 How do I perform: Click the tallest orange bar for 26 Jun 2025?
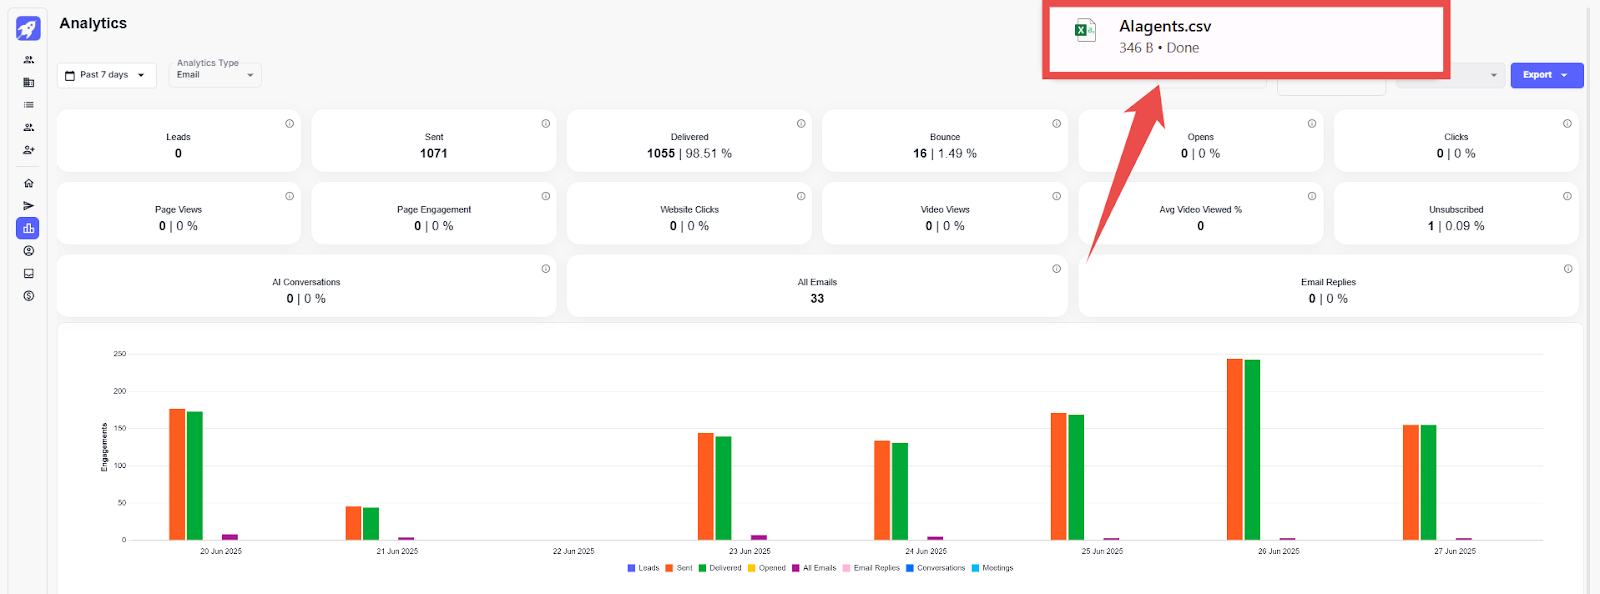[x=1234, y=449]
